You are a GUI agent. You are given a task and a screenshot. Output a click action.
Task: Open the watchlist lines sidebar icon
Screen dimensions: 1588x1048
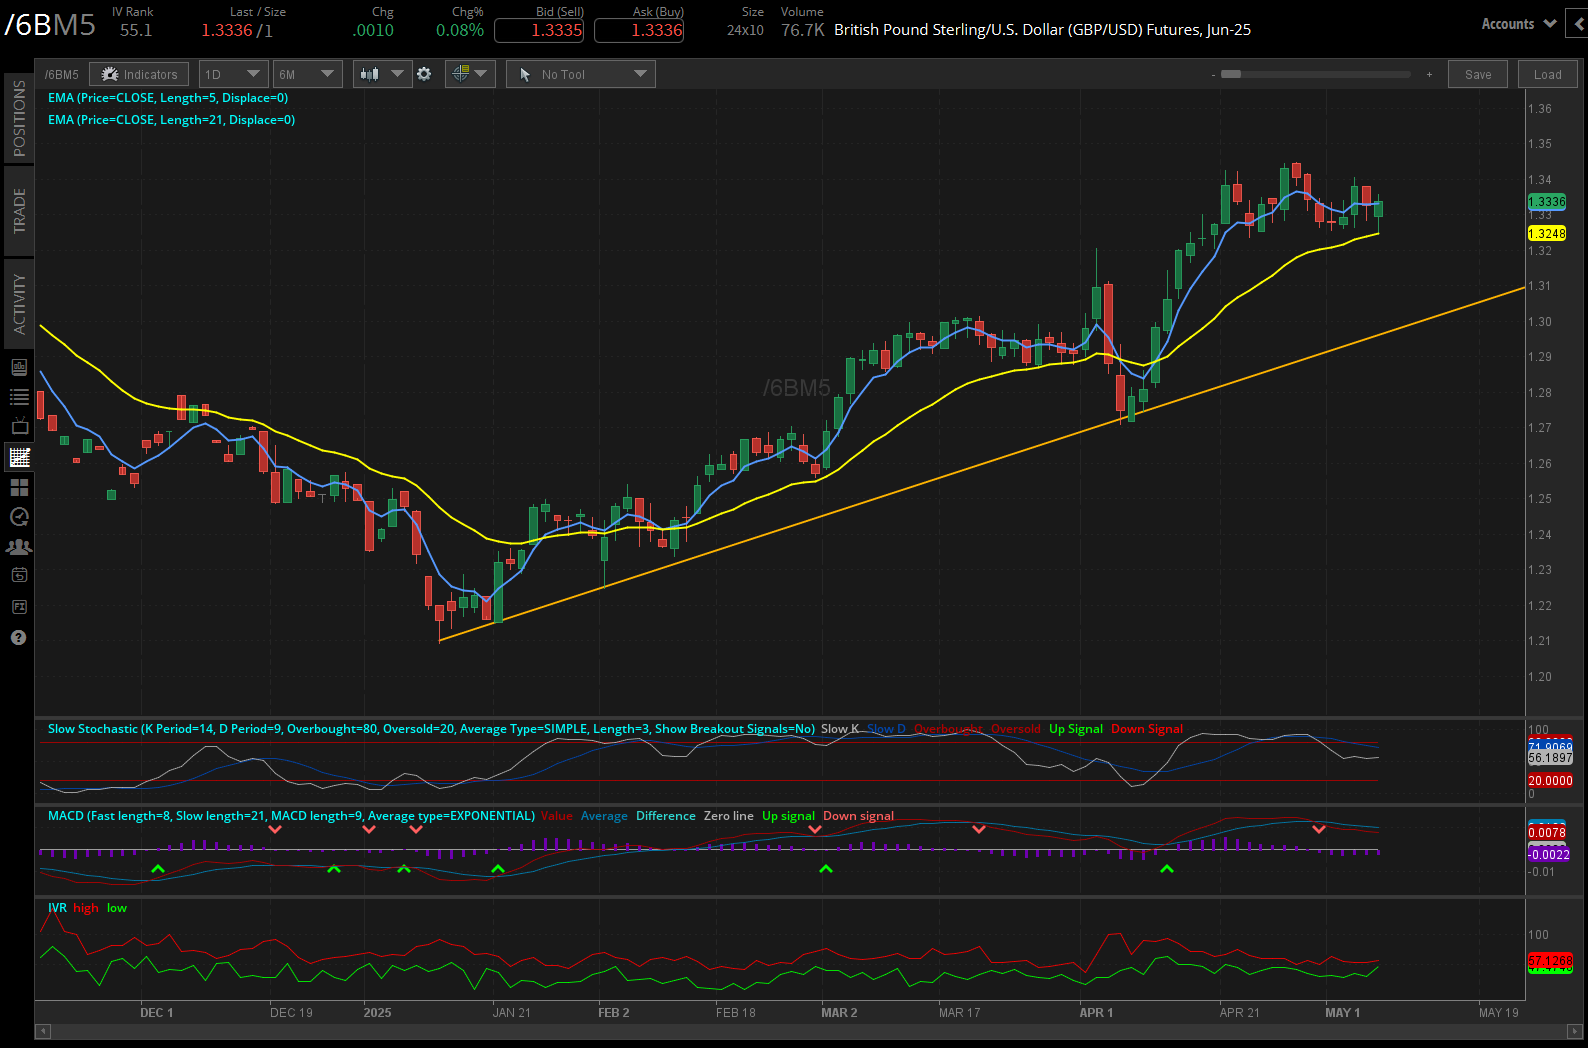click(18, 397)
